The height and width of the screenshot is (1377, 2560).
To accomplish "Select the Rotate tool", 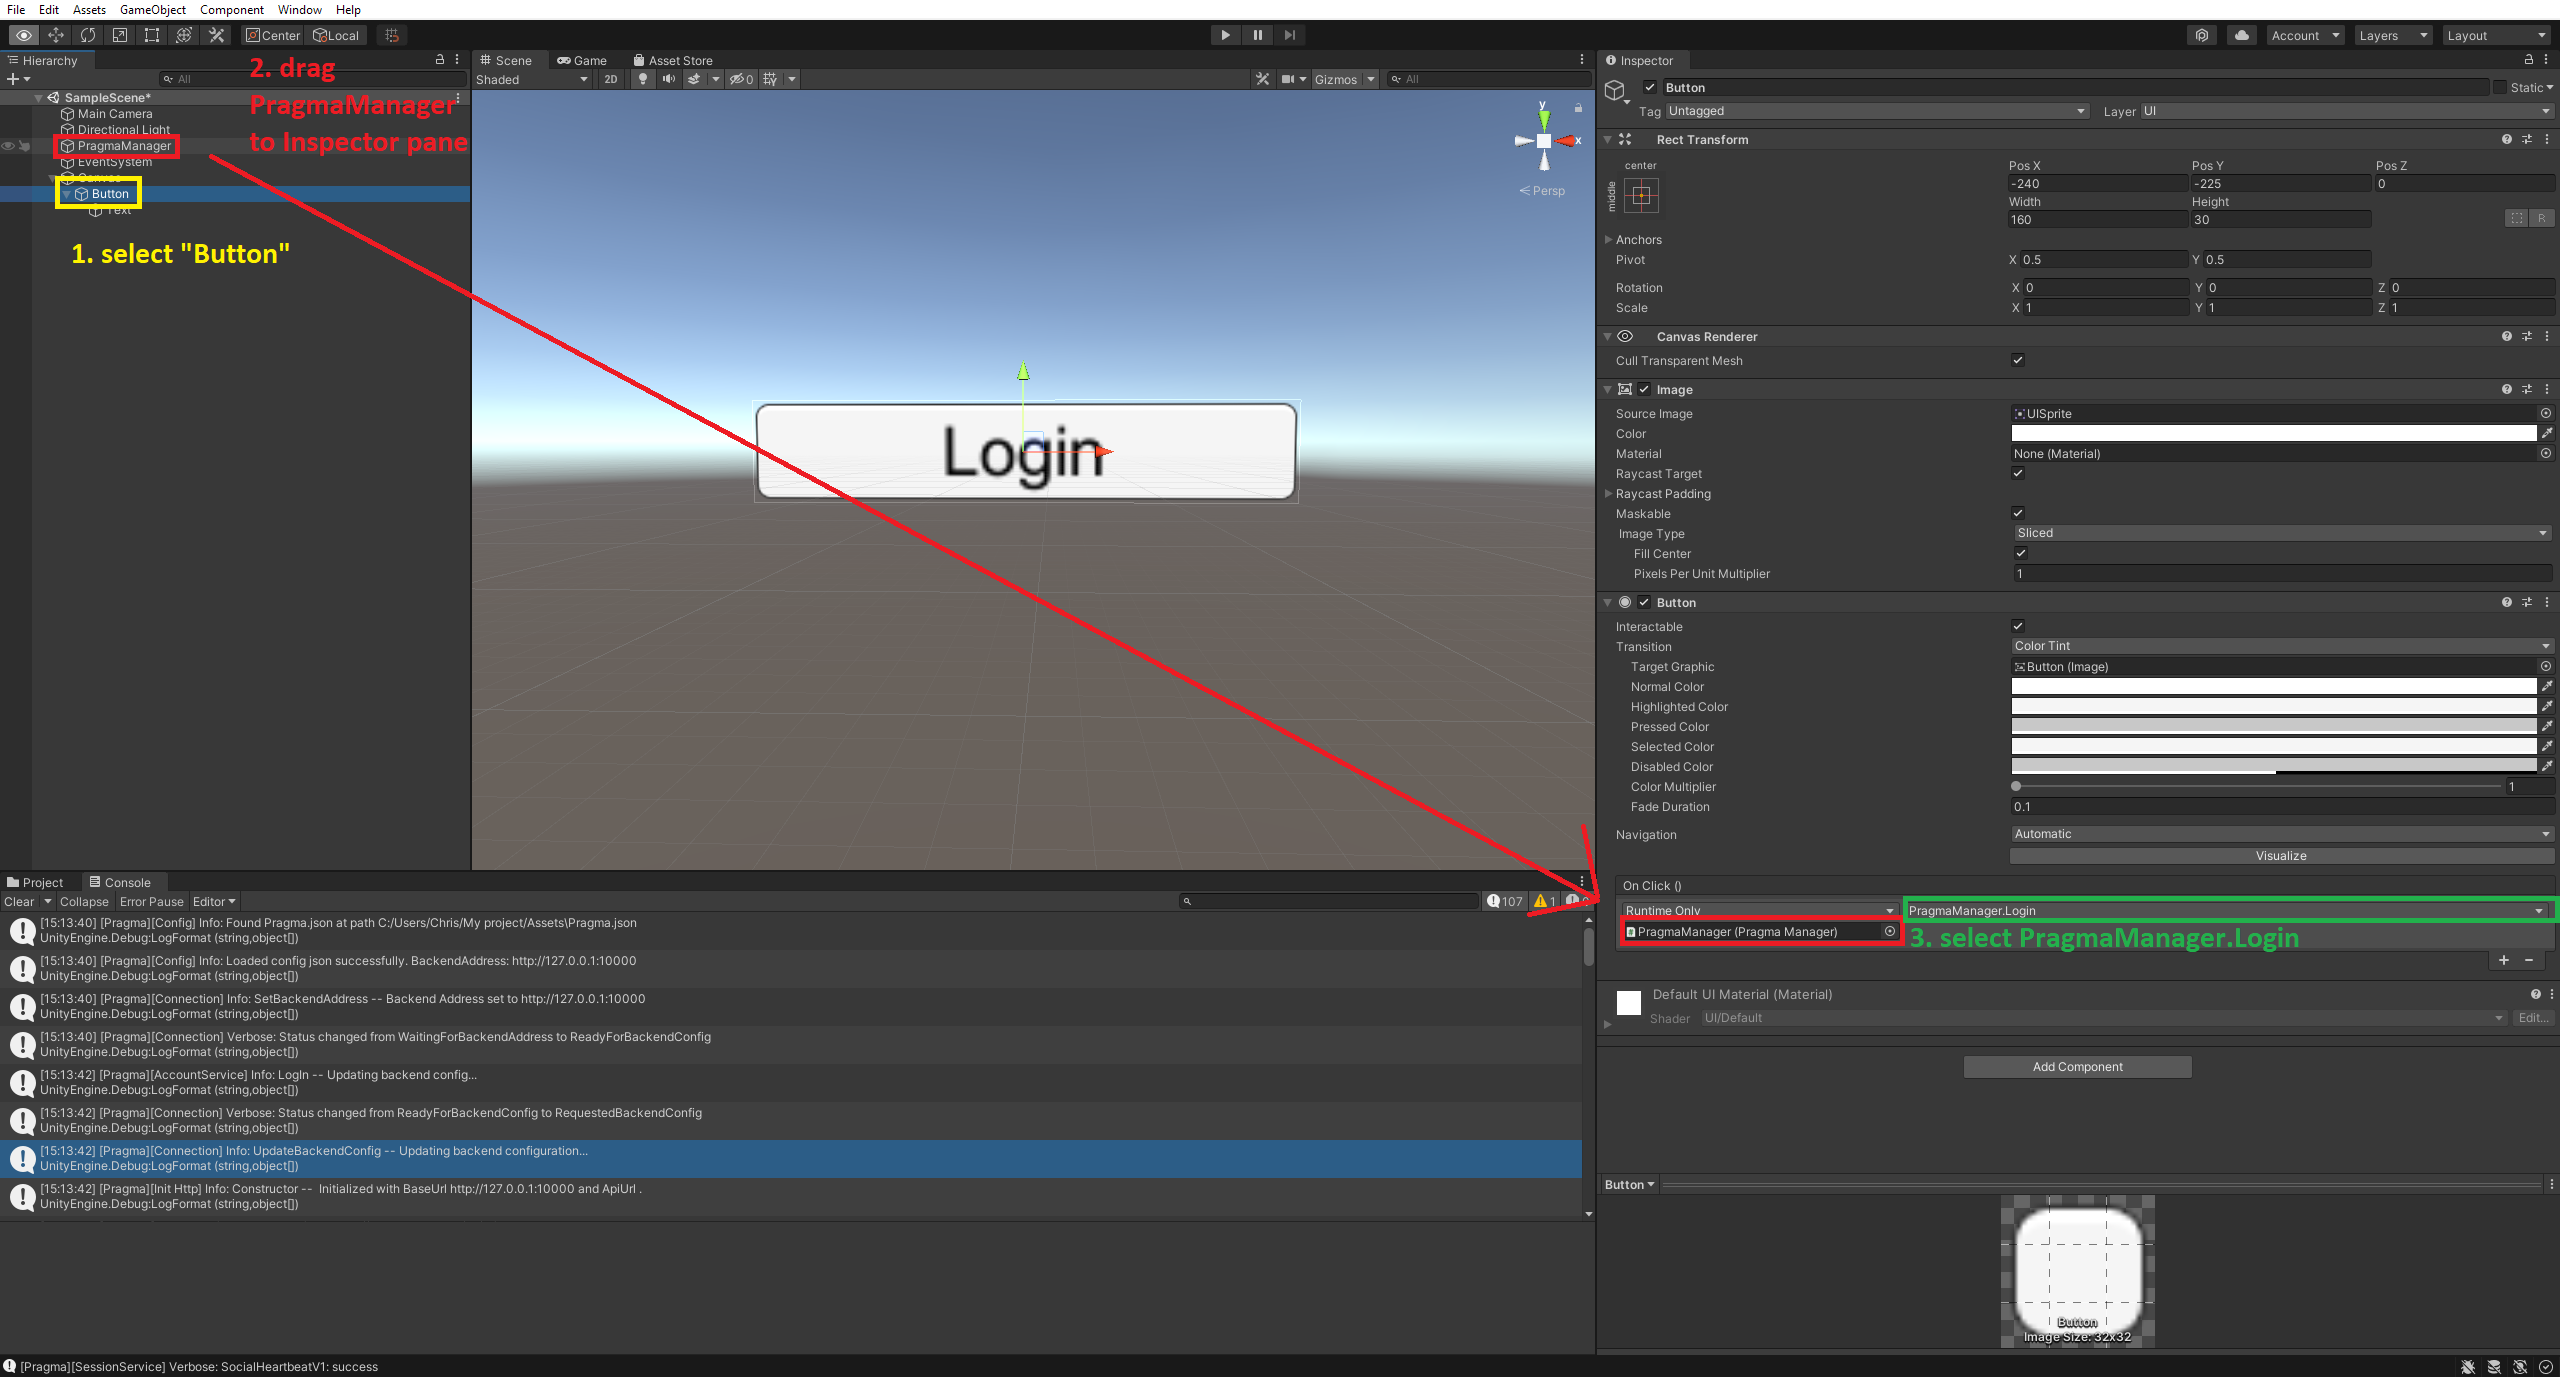I will click(88, 35).
